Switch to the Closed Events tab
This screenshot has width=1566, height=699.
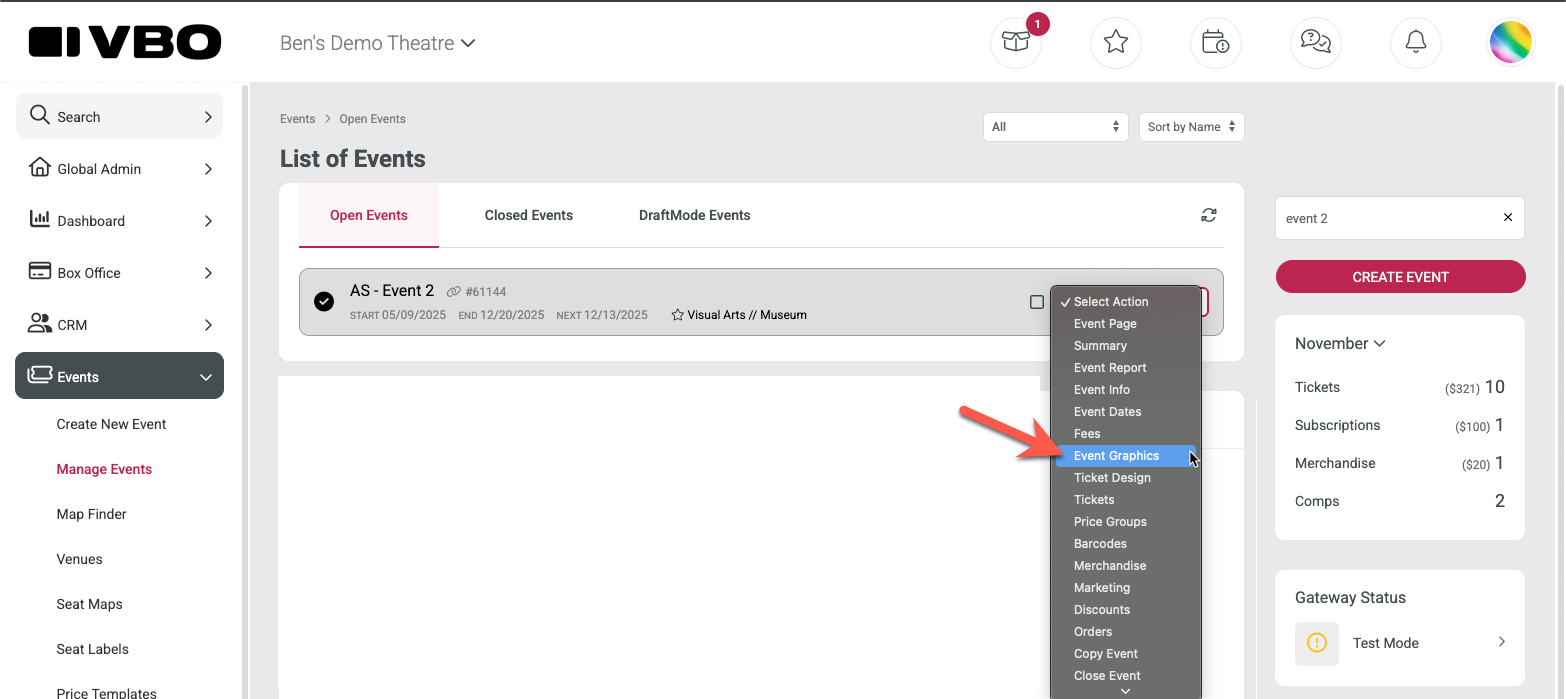(529, 215)
